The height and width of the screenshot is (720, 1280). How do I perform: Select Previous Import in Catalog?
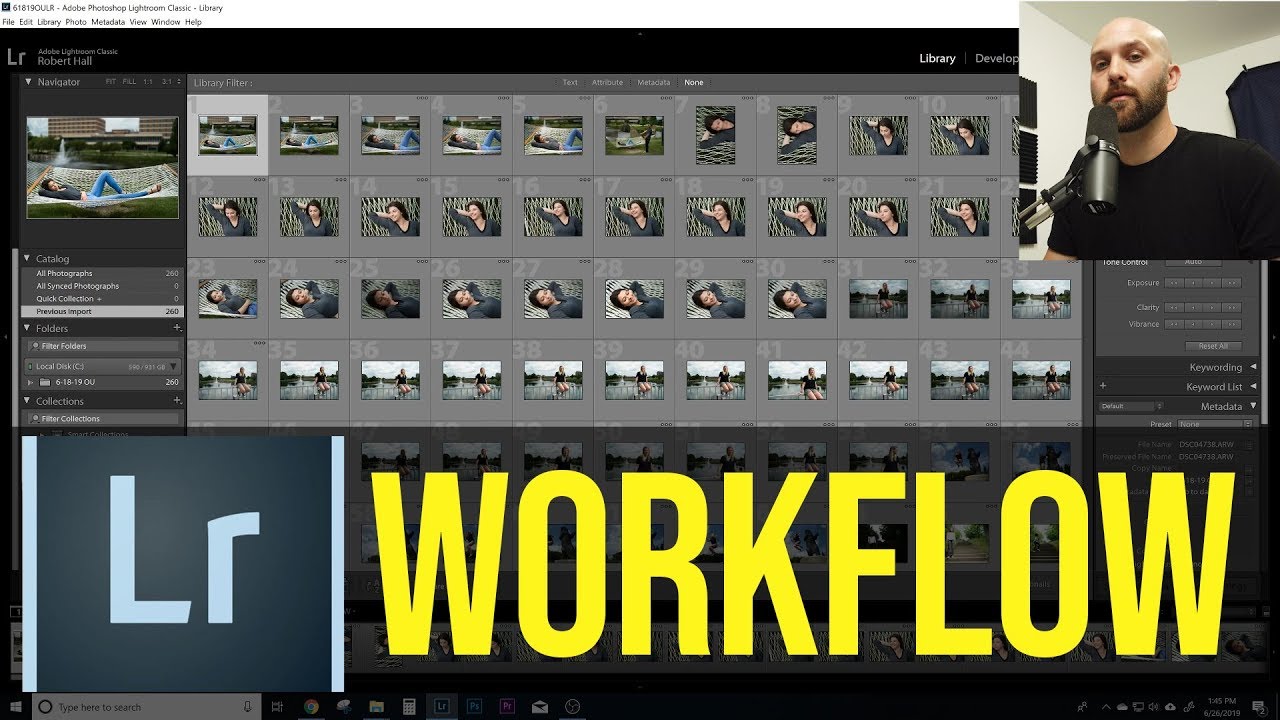pos(101,312)
